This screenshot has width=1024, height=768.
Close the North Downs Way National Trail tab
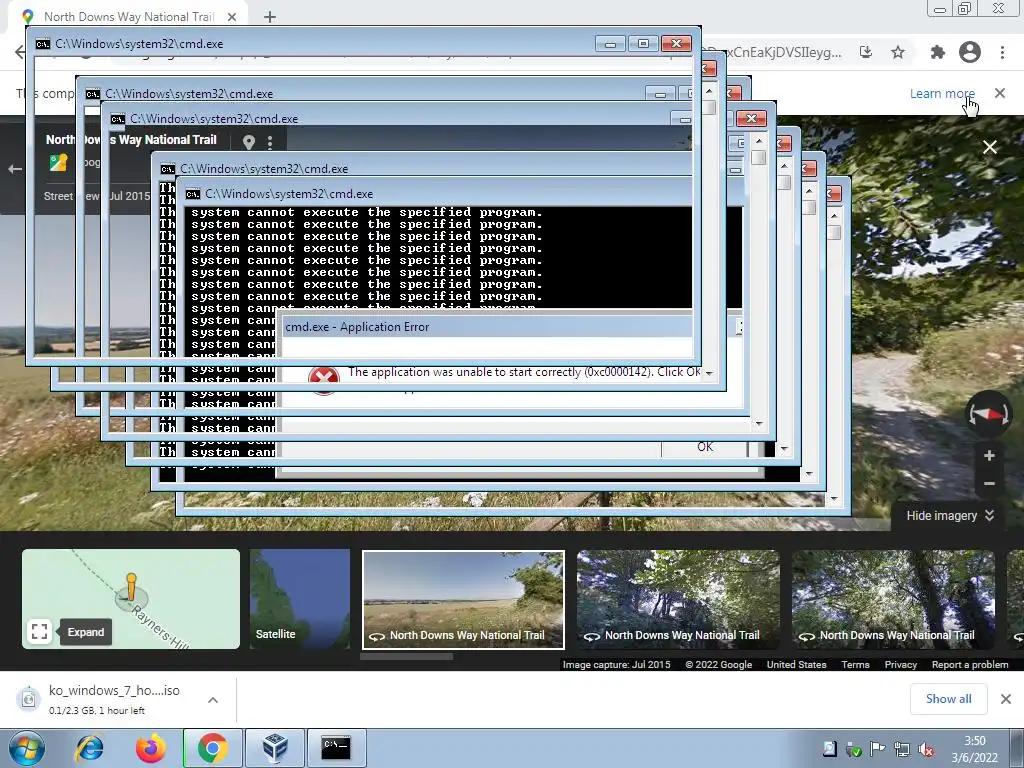coord(232,17)
